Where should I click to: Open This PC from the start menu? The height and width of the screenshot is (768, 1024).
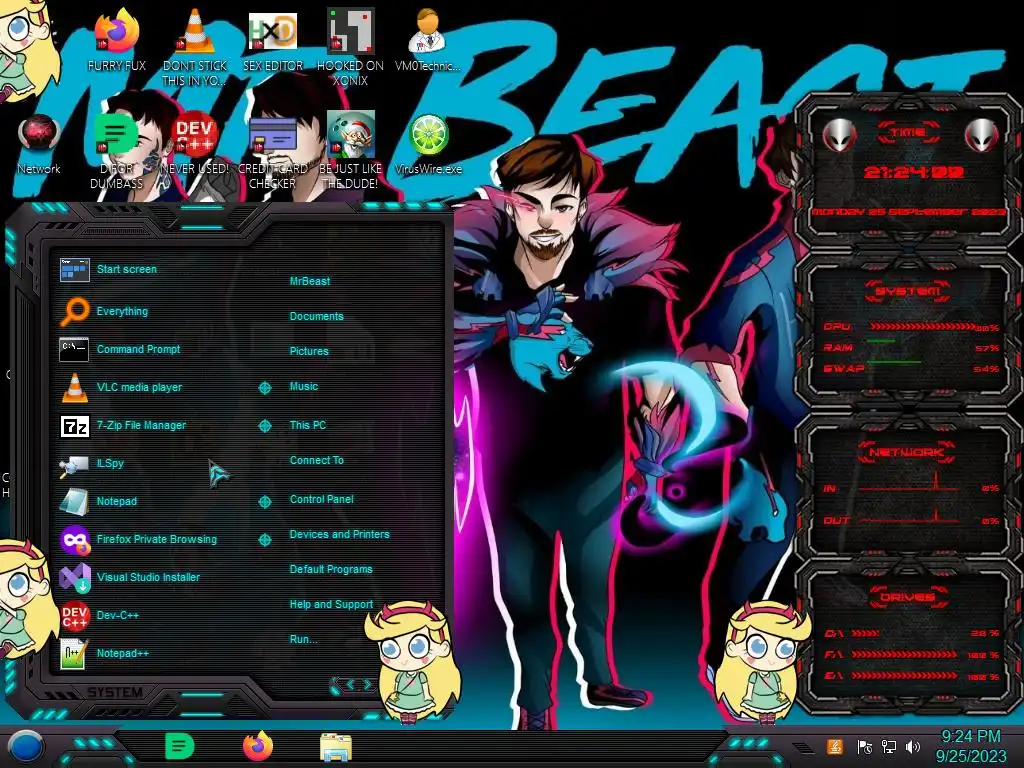tap(308, 424)
